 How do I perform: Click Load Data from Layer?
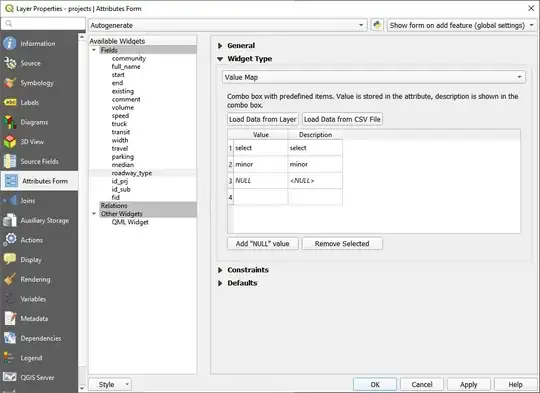(x=263, y=119)
